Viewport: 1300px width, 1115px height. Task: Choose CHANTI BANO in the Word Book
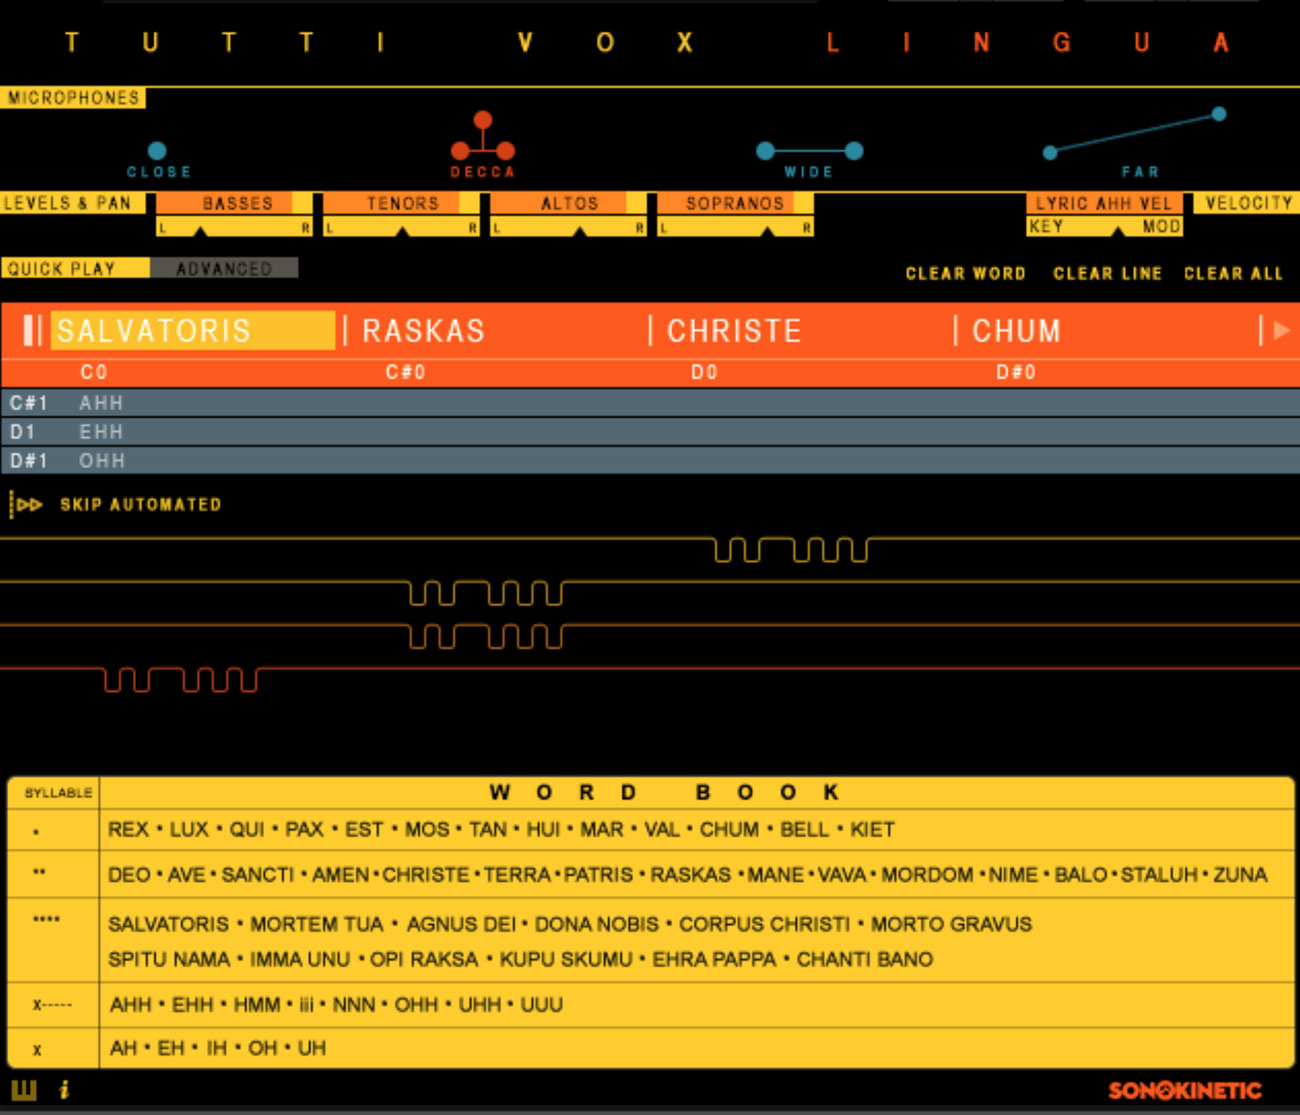(x=864, y=959)
